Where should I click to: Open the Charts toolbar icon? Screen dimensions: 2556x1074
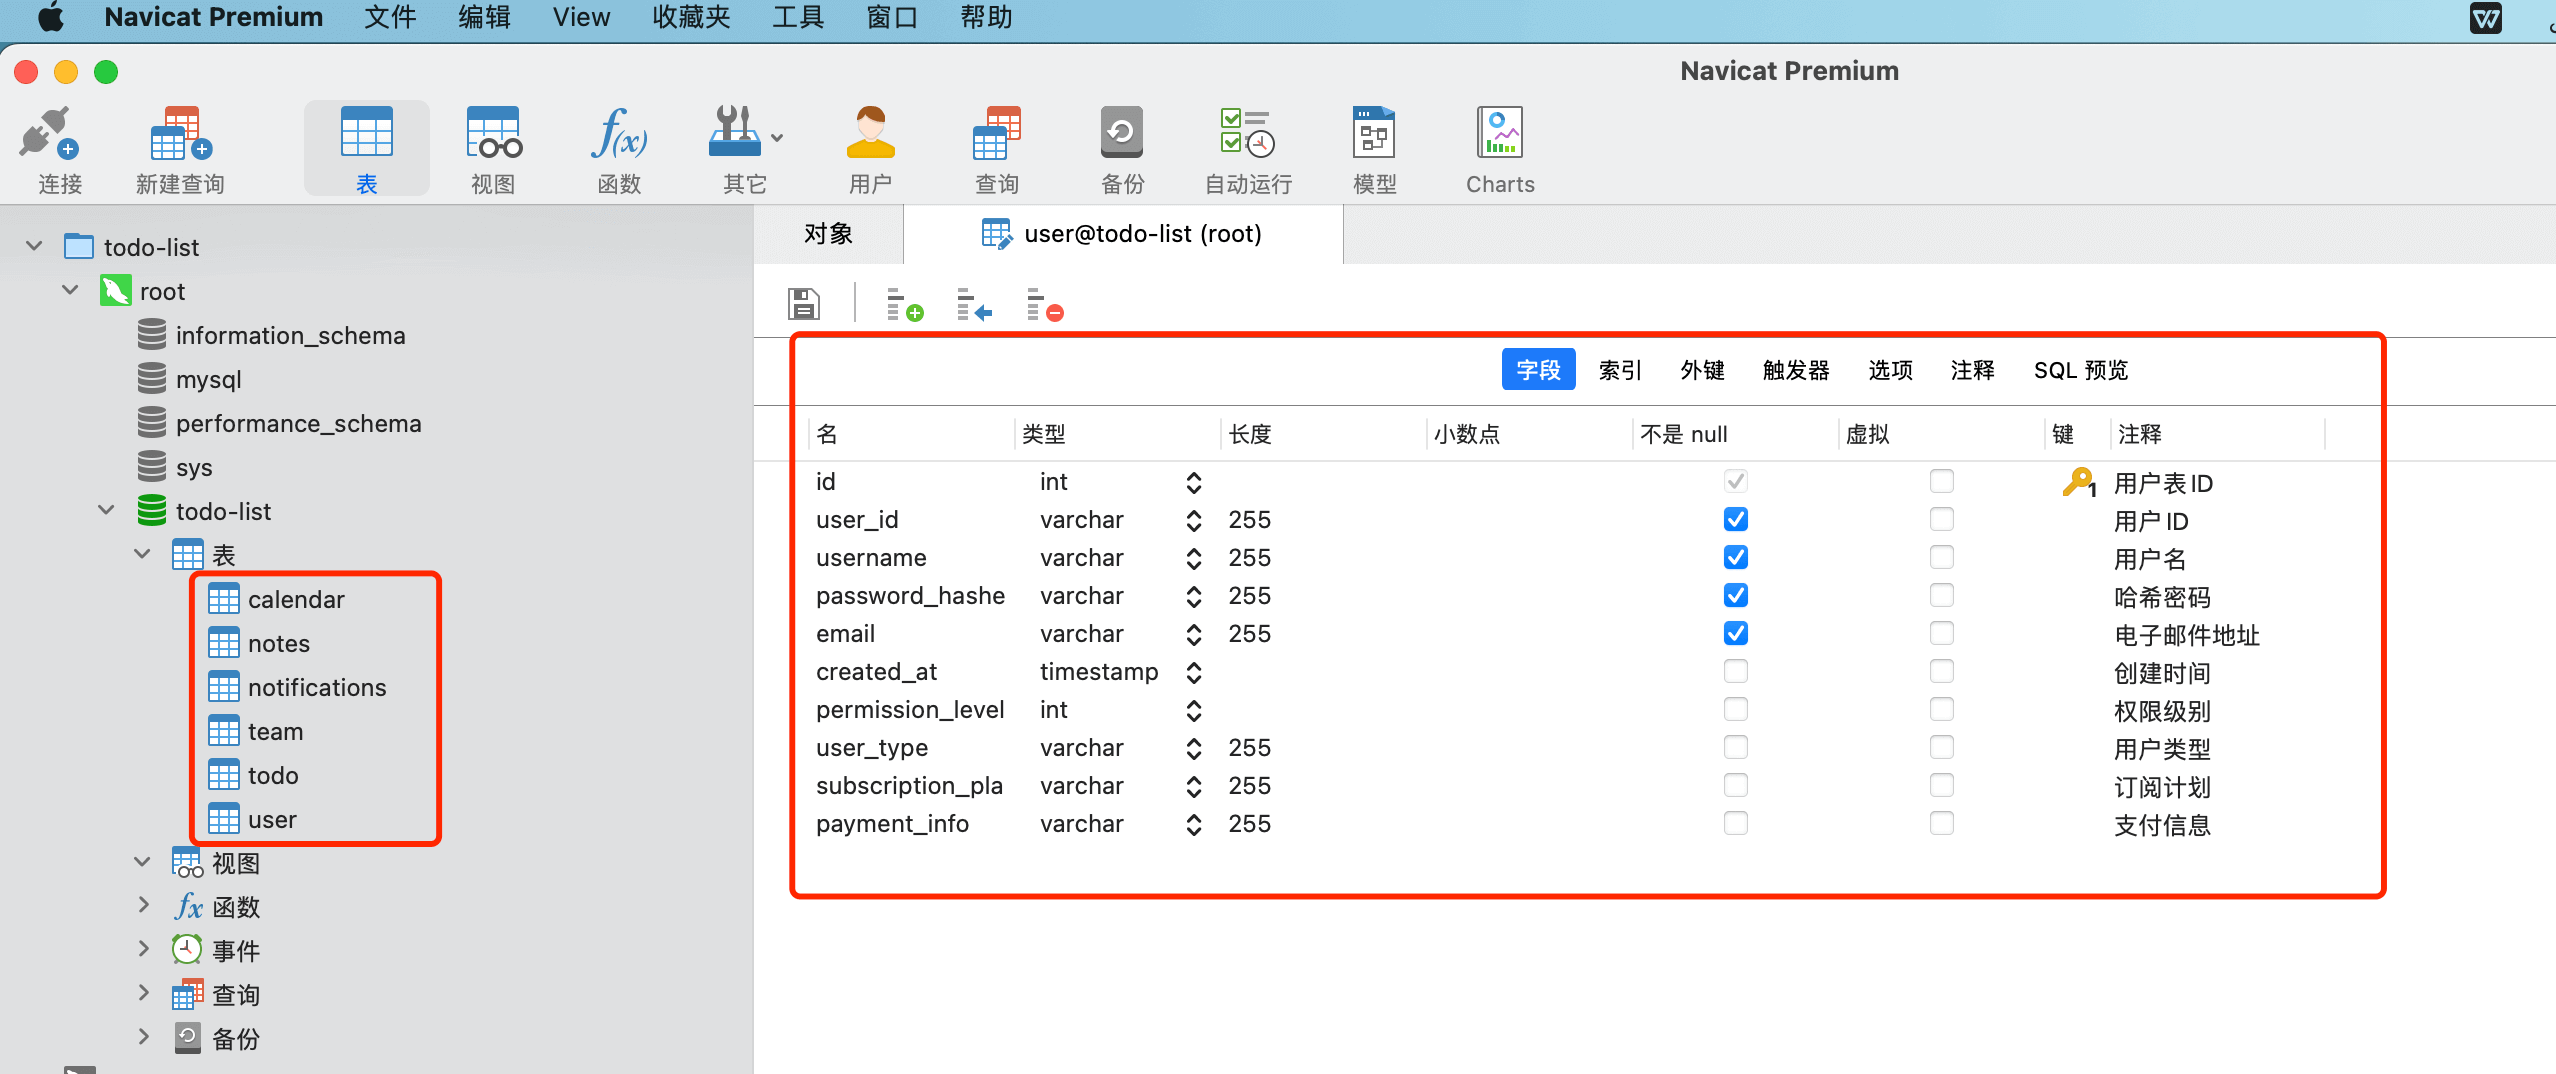[1499, 135]
